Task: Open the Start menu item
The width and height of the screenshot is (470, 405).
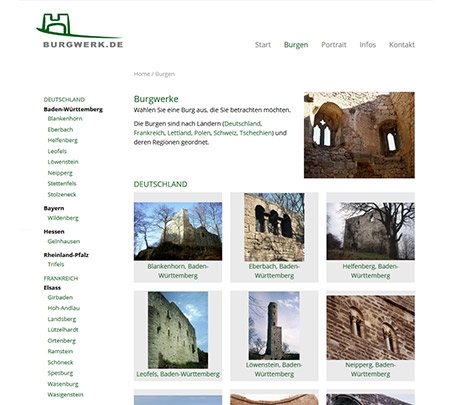Action: [263, 45]
